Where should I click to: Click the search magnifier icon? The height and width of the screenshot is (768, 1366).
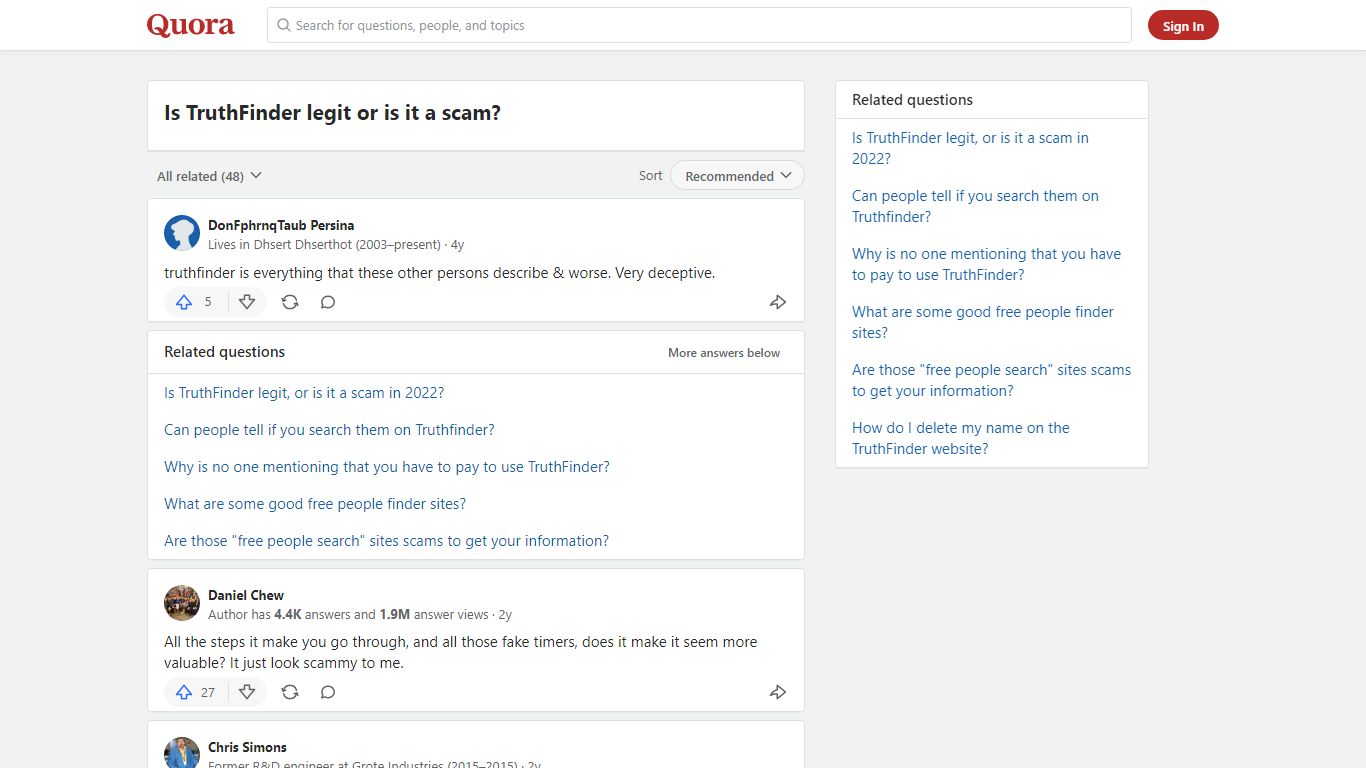pos(283,25)
